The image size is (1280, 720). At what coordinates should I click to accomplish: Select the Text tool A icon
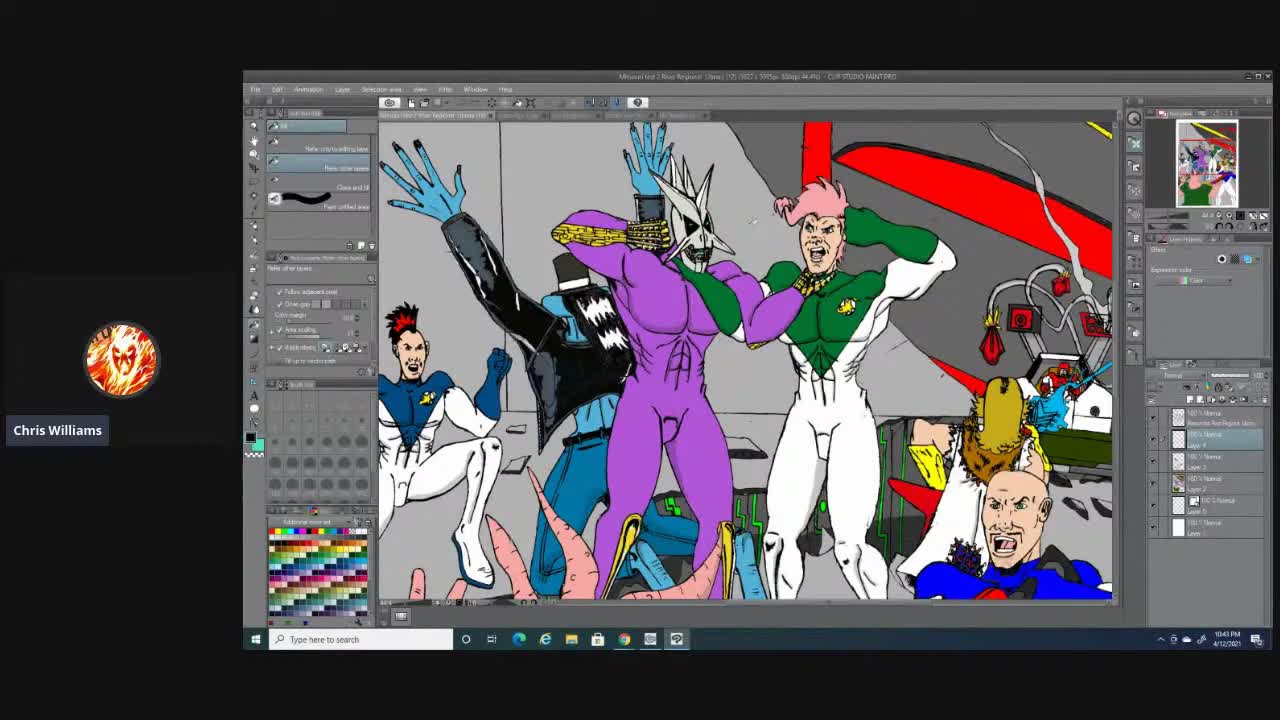pyautogui.click(x=254, y=396)
